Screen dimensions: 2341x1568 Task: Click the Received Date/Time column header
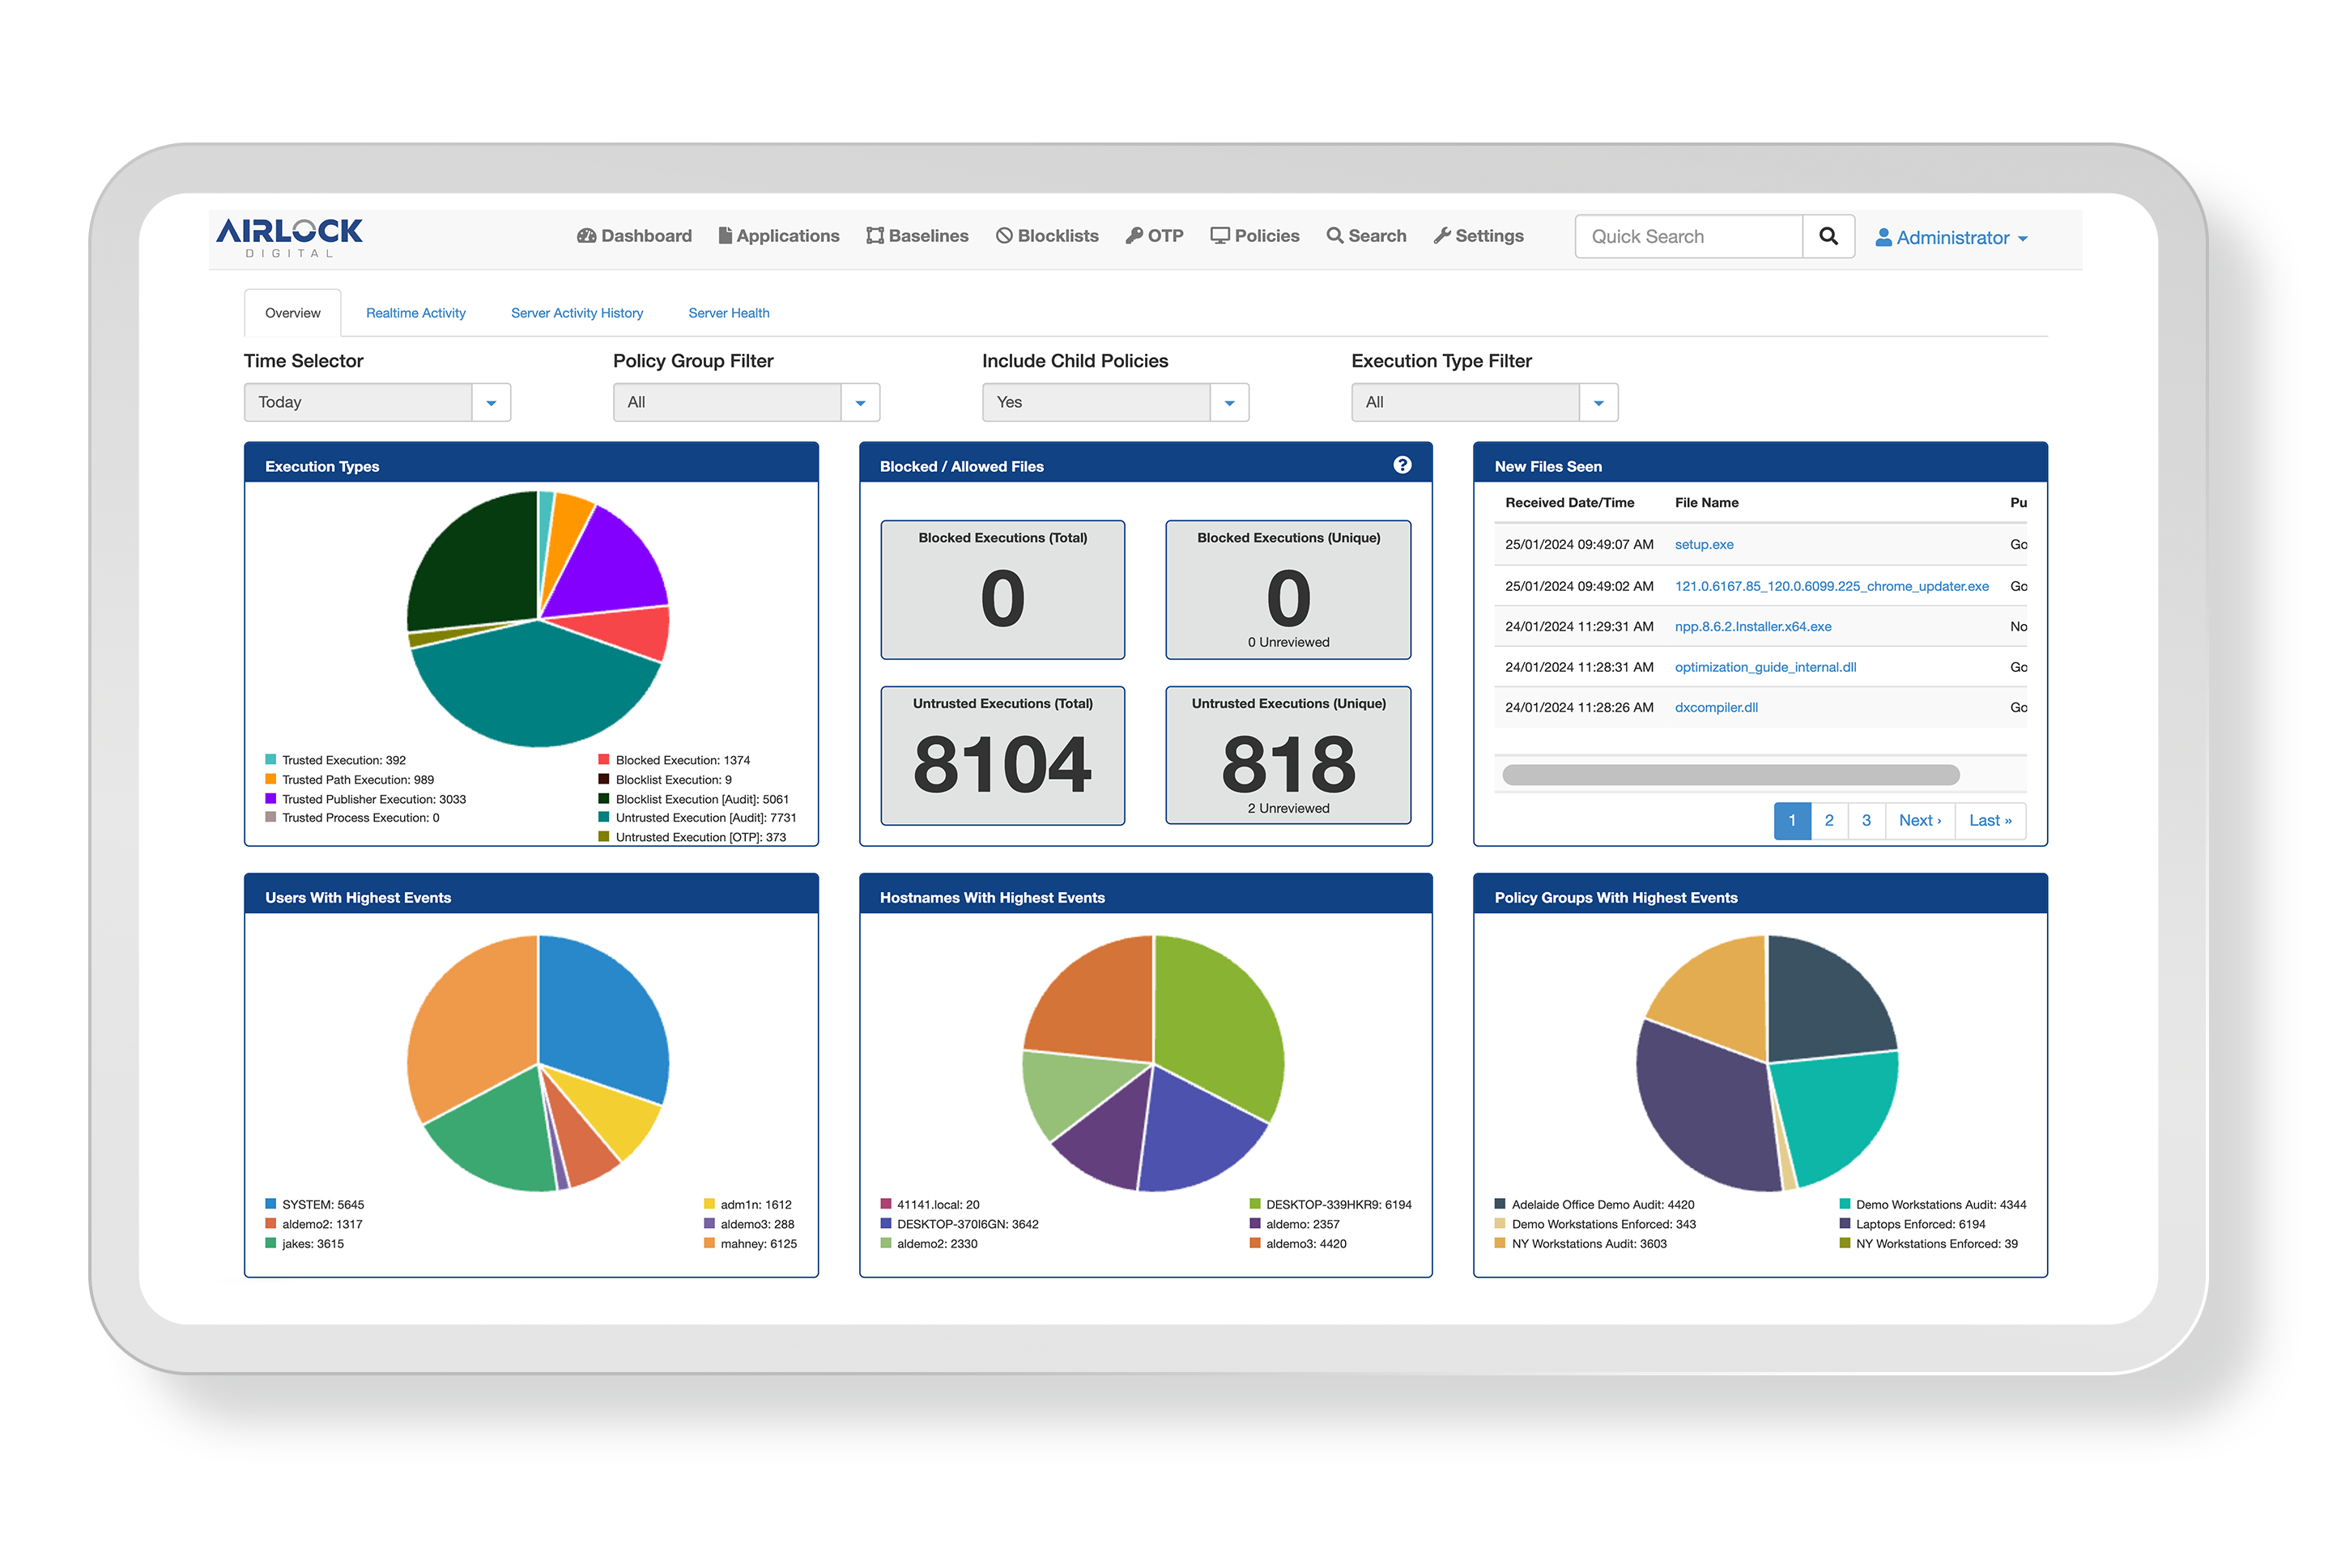tap(1569, 502)
